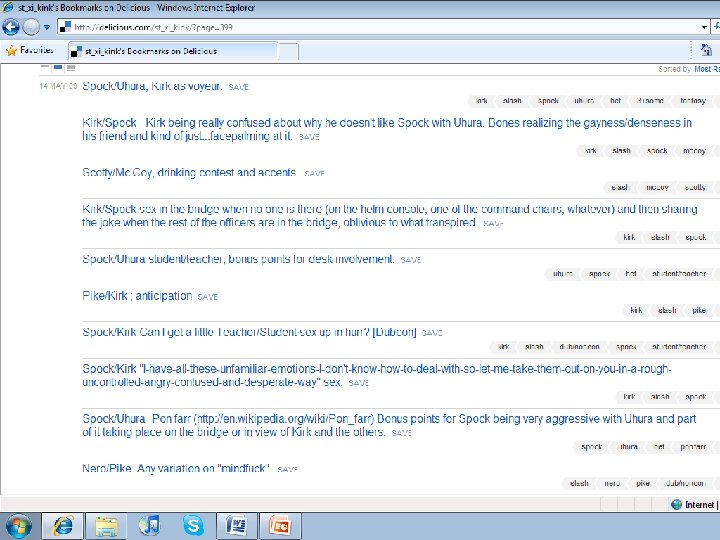
Task: Go back with the browser Back button
Action: click(11, 27)
